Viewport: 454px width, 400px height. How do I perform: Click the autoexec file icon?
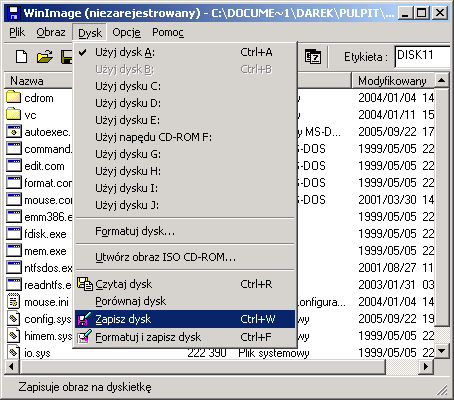14,131
